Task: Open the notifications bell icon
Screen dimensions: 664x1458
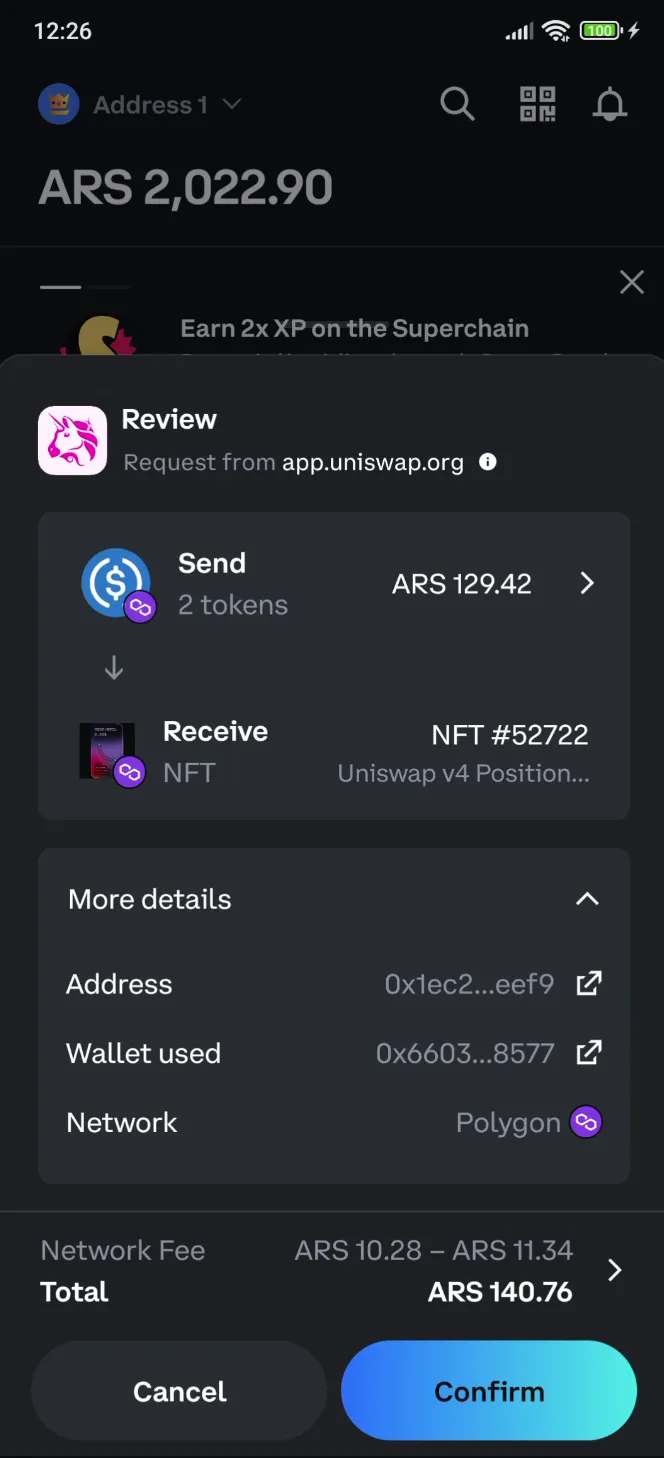Action: click(x=610, y=104)
